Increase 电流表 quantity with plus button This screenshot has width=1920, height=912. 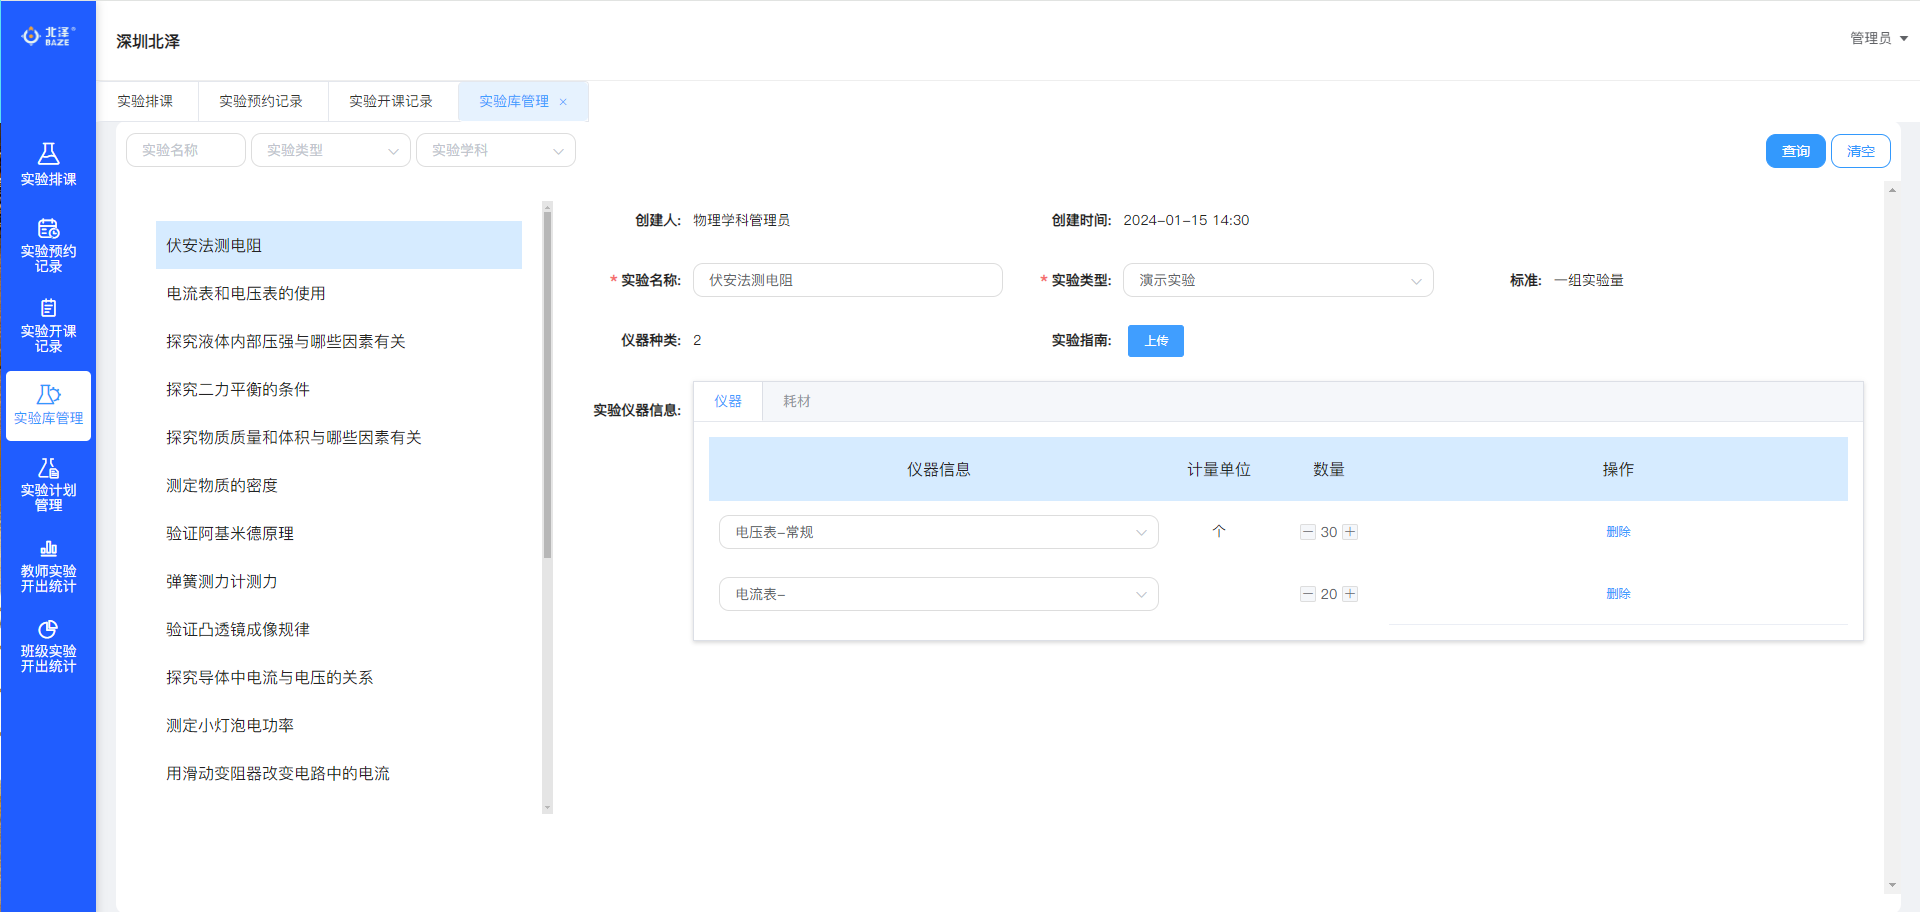click(1350, 594)
